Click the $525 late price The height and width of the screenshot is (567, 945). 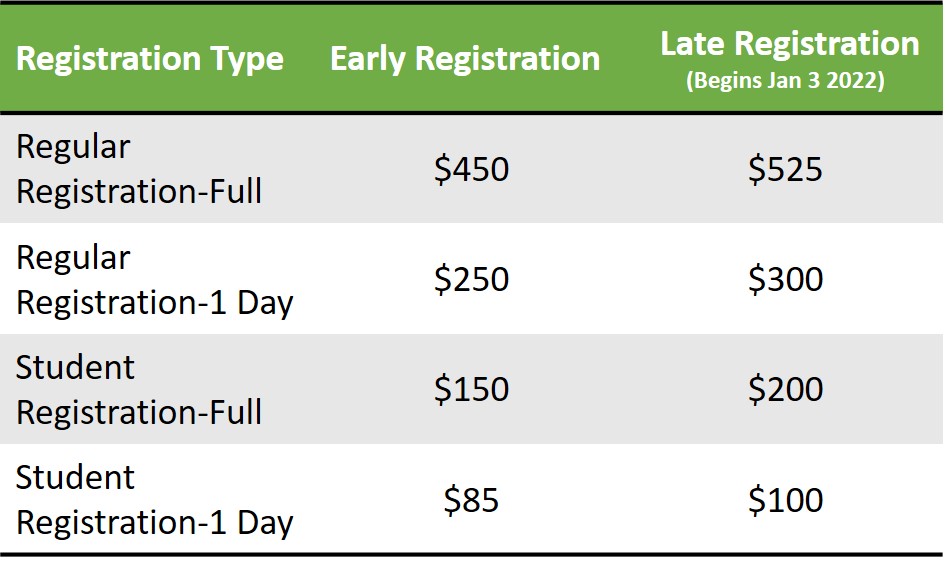pos(785,169)
